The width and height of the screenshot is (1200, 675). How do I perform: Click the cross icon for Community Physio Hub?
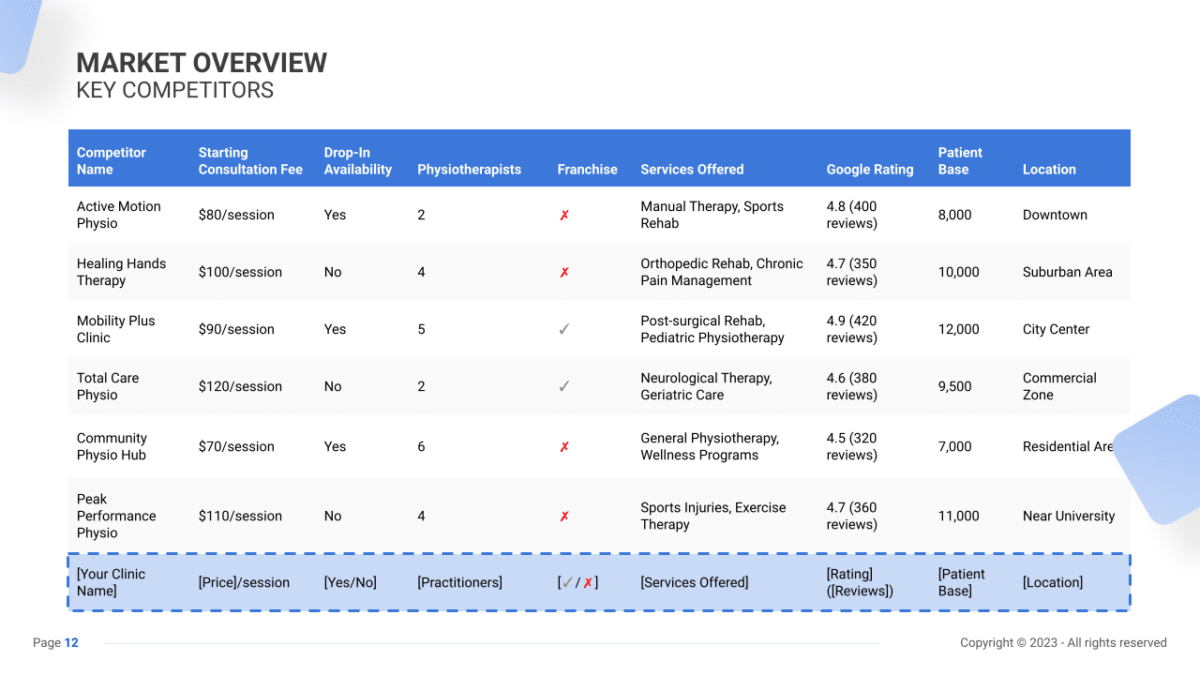pyautogui.click(x=566, y=446)
